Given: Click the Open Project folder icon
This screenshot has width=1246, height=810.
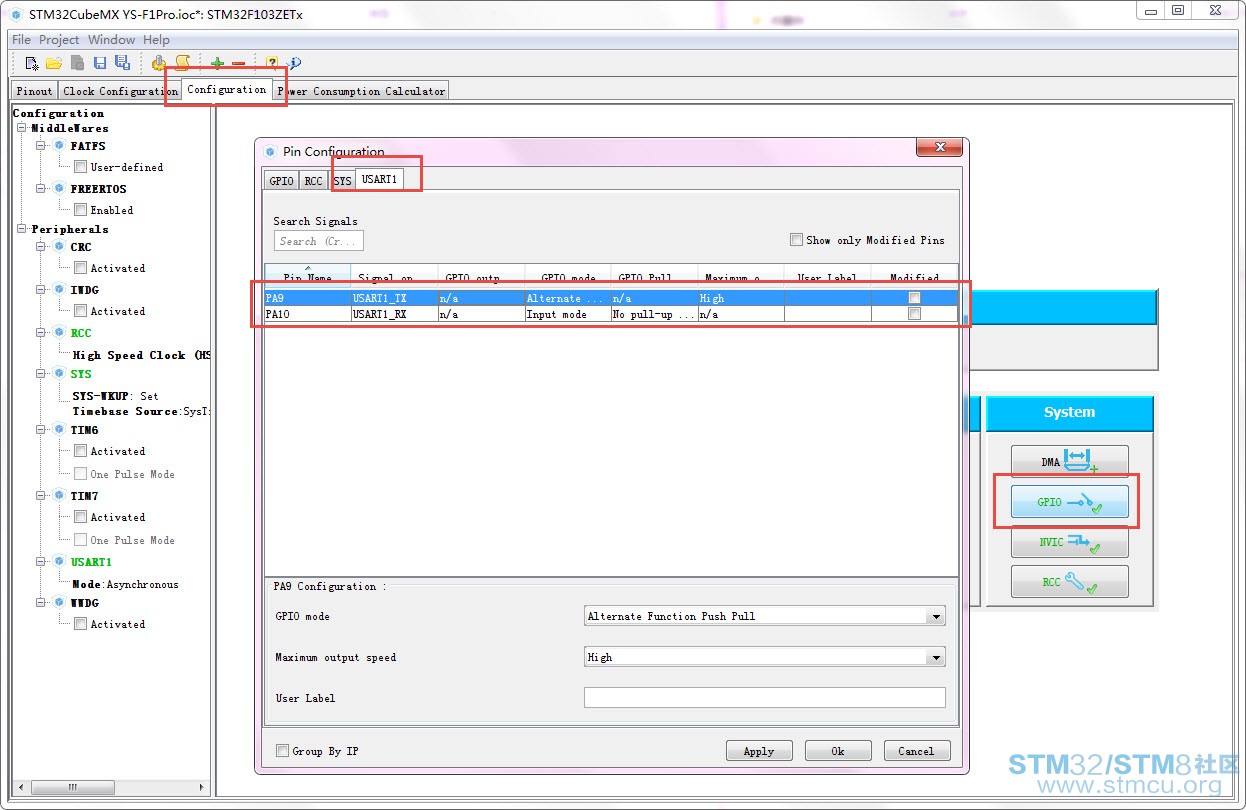Looking at the screenshot, I should click(x=54, y=63).
